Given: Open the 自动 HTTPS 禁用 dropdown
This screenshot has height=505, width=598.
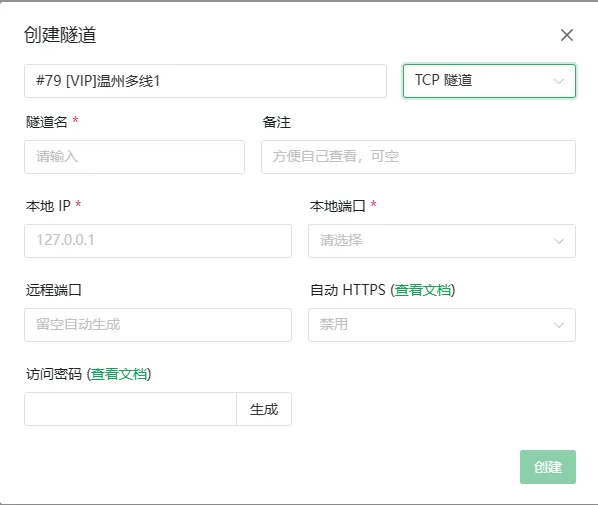Looking at the screenshot, I should (442, 325).
